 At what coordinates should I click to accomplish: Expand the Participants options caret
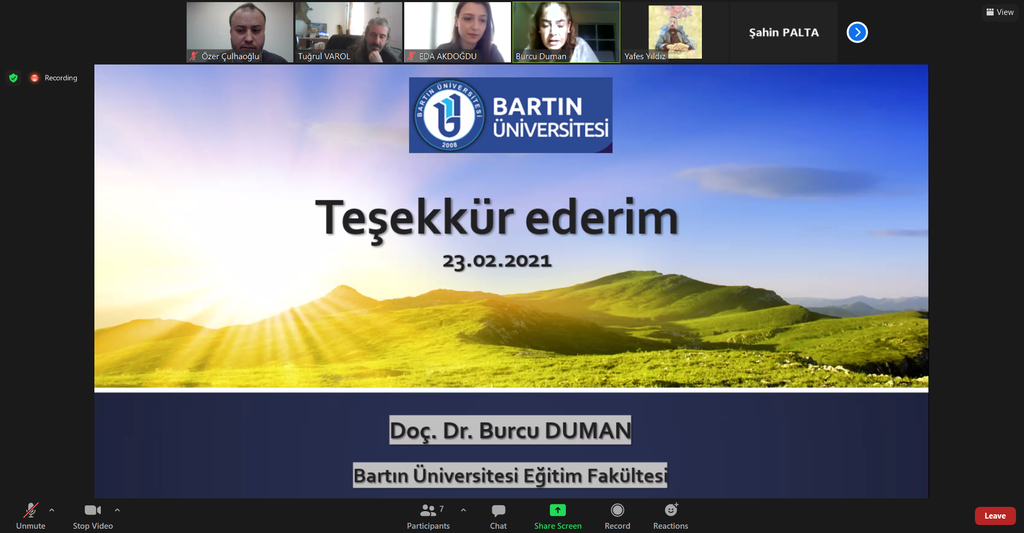point(463,509)
